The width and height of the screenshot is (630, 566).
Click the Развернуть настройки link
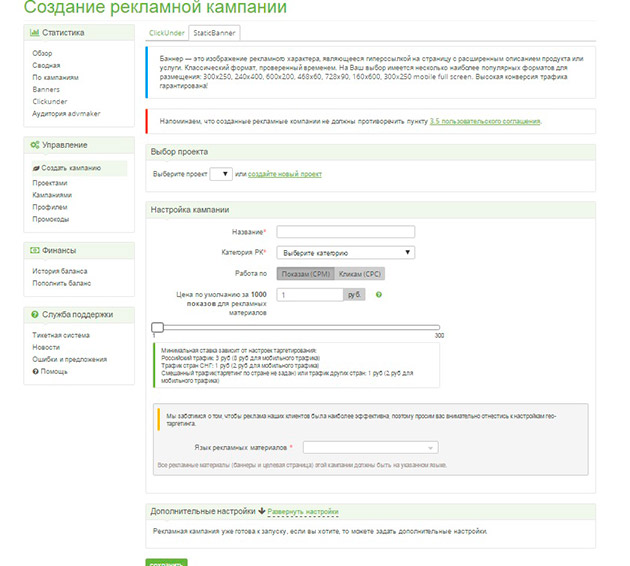(303, 512)
